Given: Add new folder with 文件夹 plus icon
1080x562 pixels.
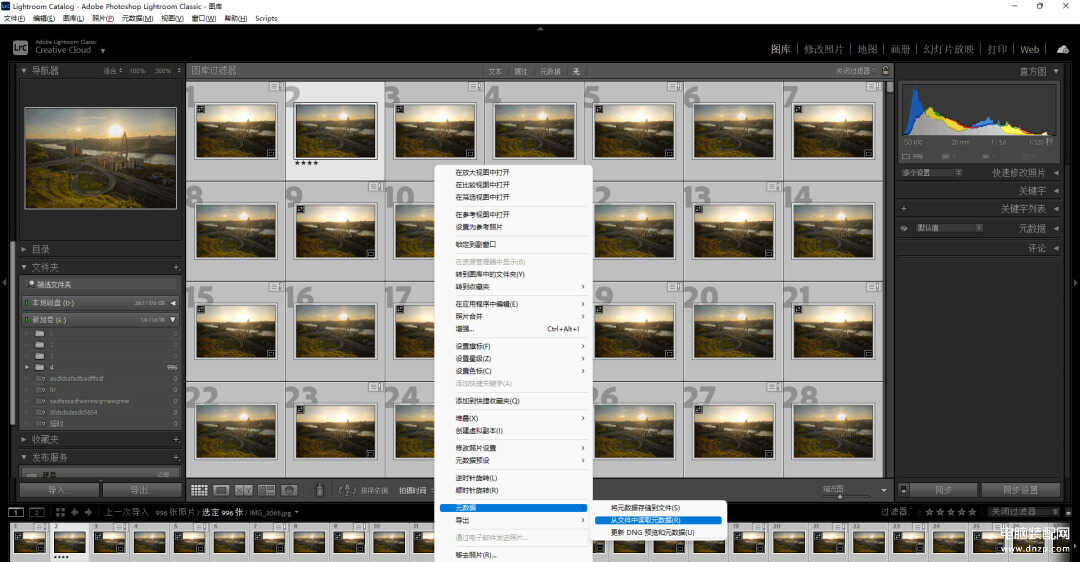Looking at the screenshot, I should point(176,267).
